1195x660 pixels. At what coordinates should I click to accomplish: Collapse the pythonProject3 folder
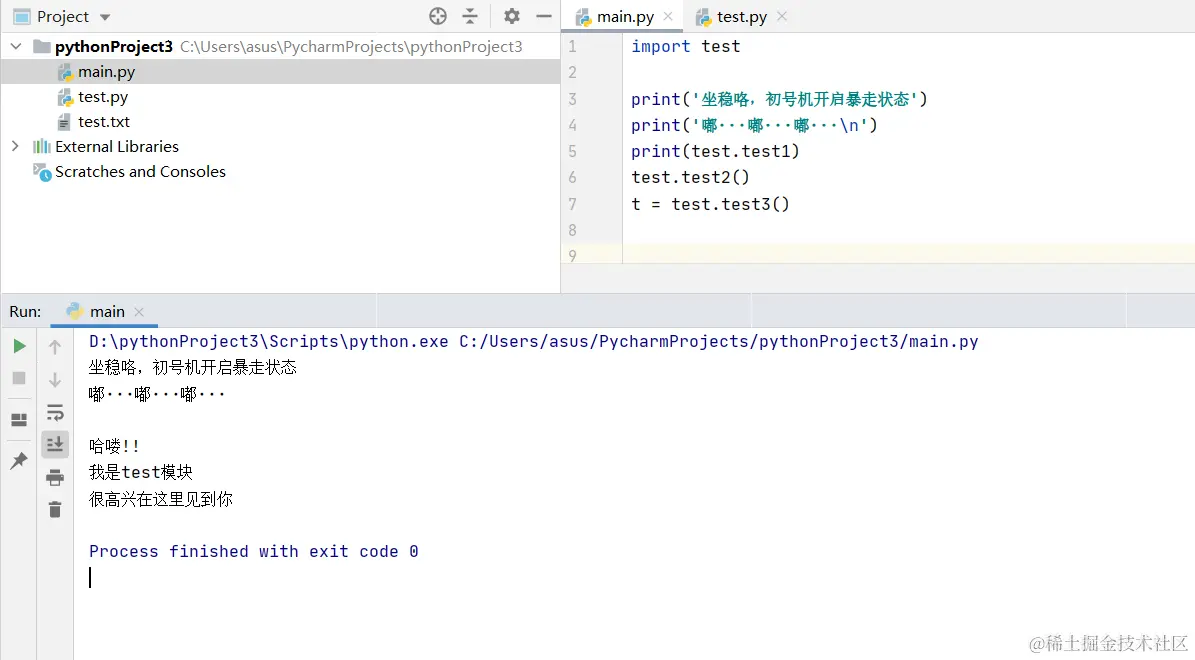[16, 46]
